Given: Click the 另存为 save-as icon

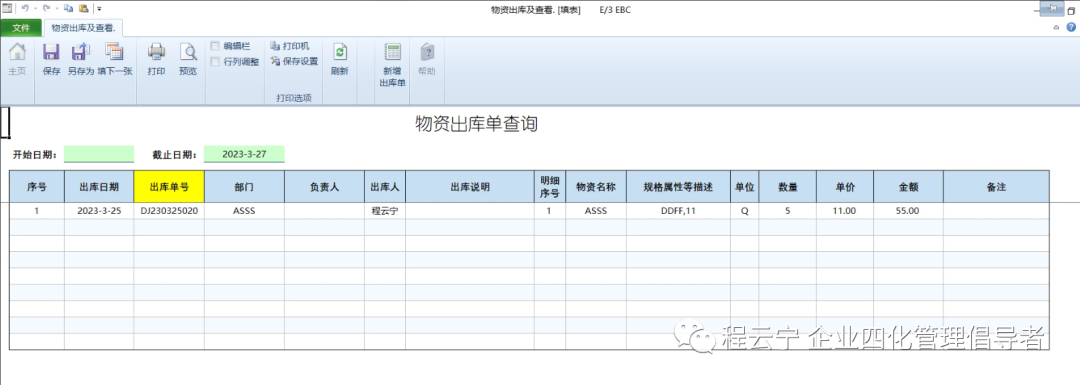Looking at the screenshot, I should click(81, 52).
